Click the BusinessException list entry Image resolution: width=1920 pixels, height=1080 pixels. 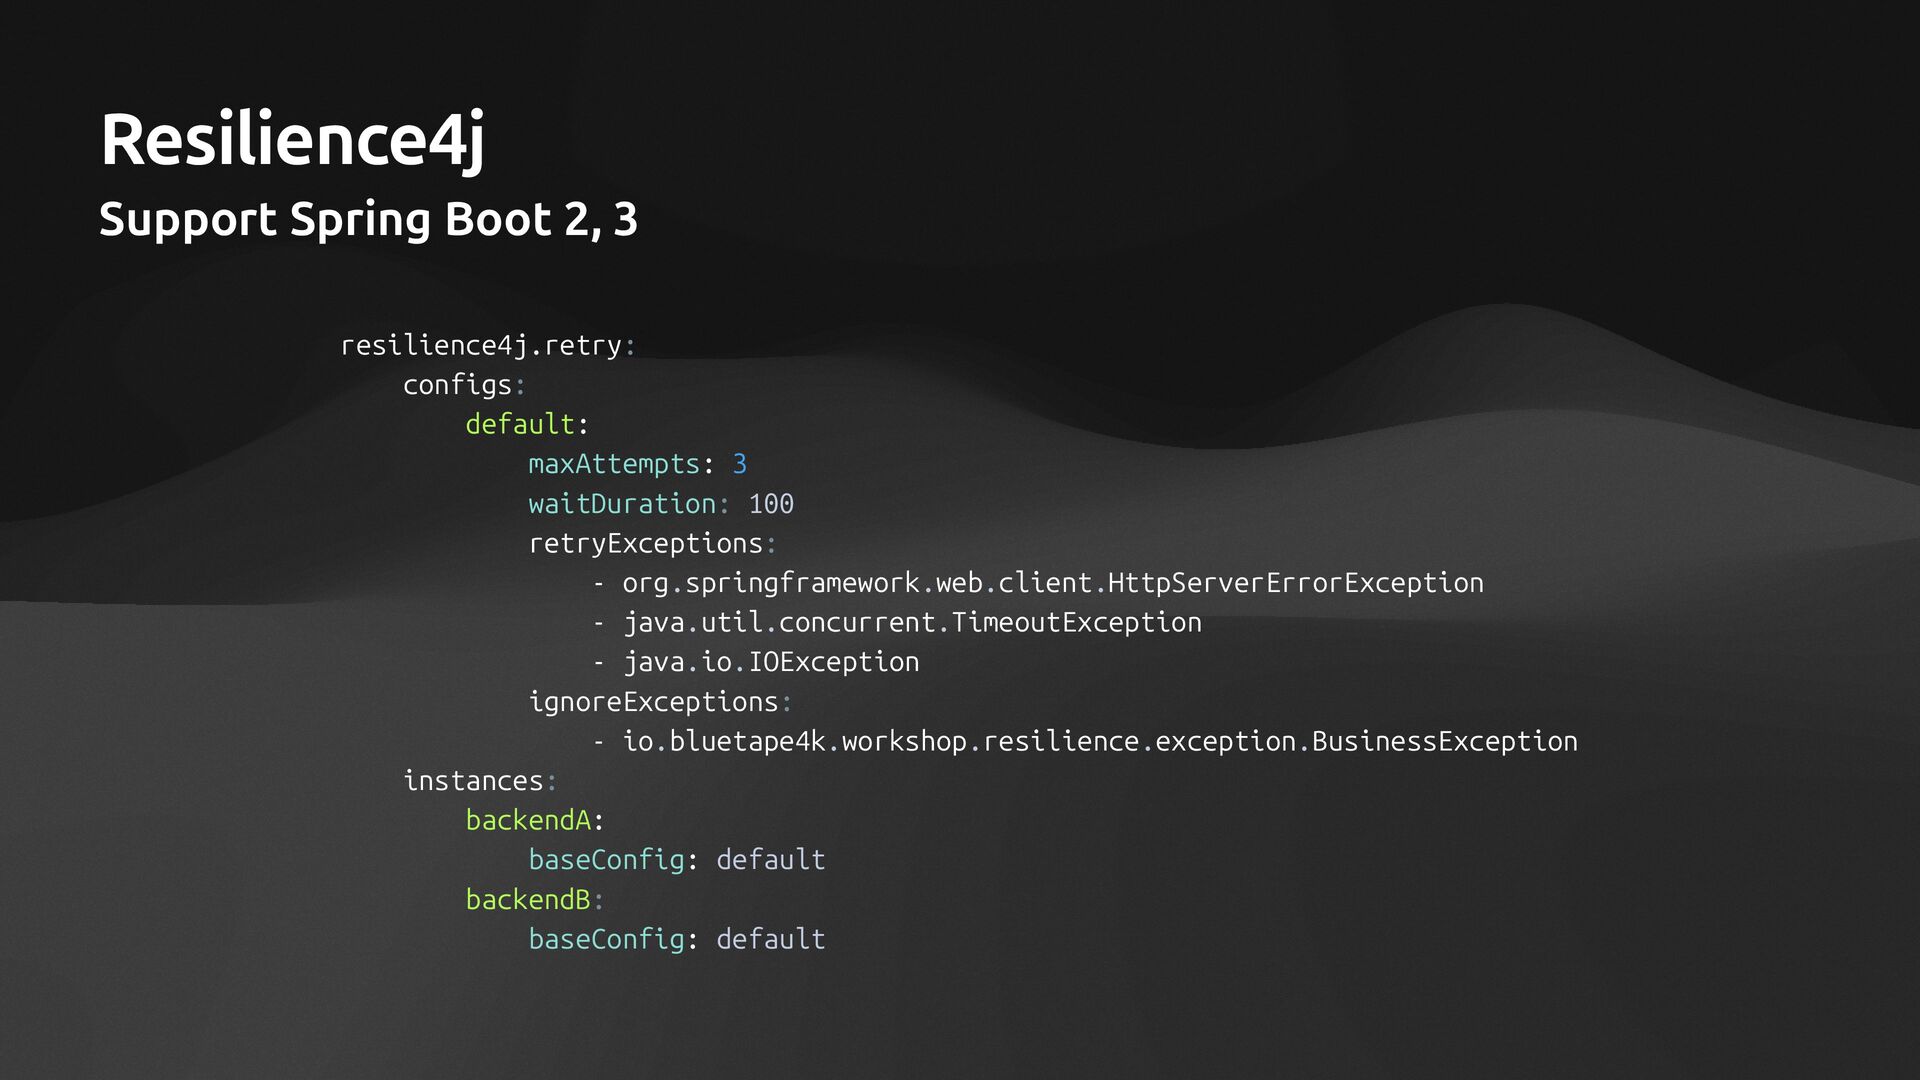coord(1099,742)
